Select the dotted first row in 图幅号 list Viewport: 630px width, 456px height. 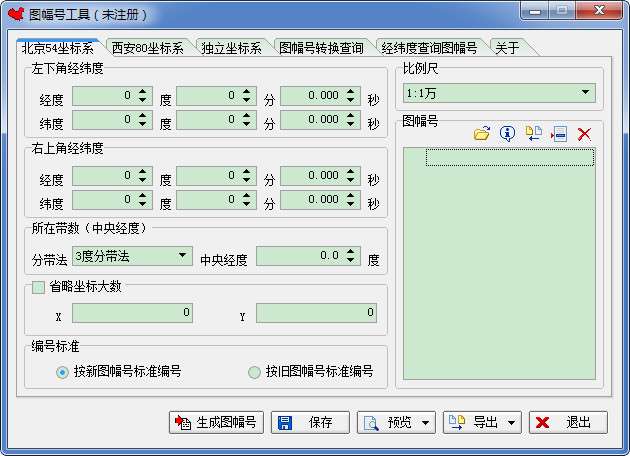tap(510, 157)
